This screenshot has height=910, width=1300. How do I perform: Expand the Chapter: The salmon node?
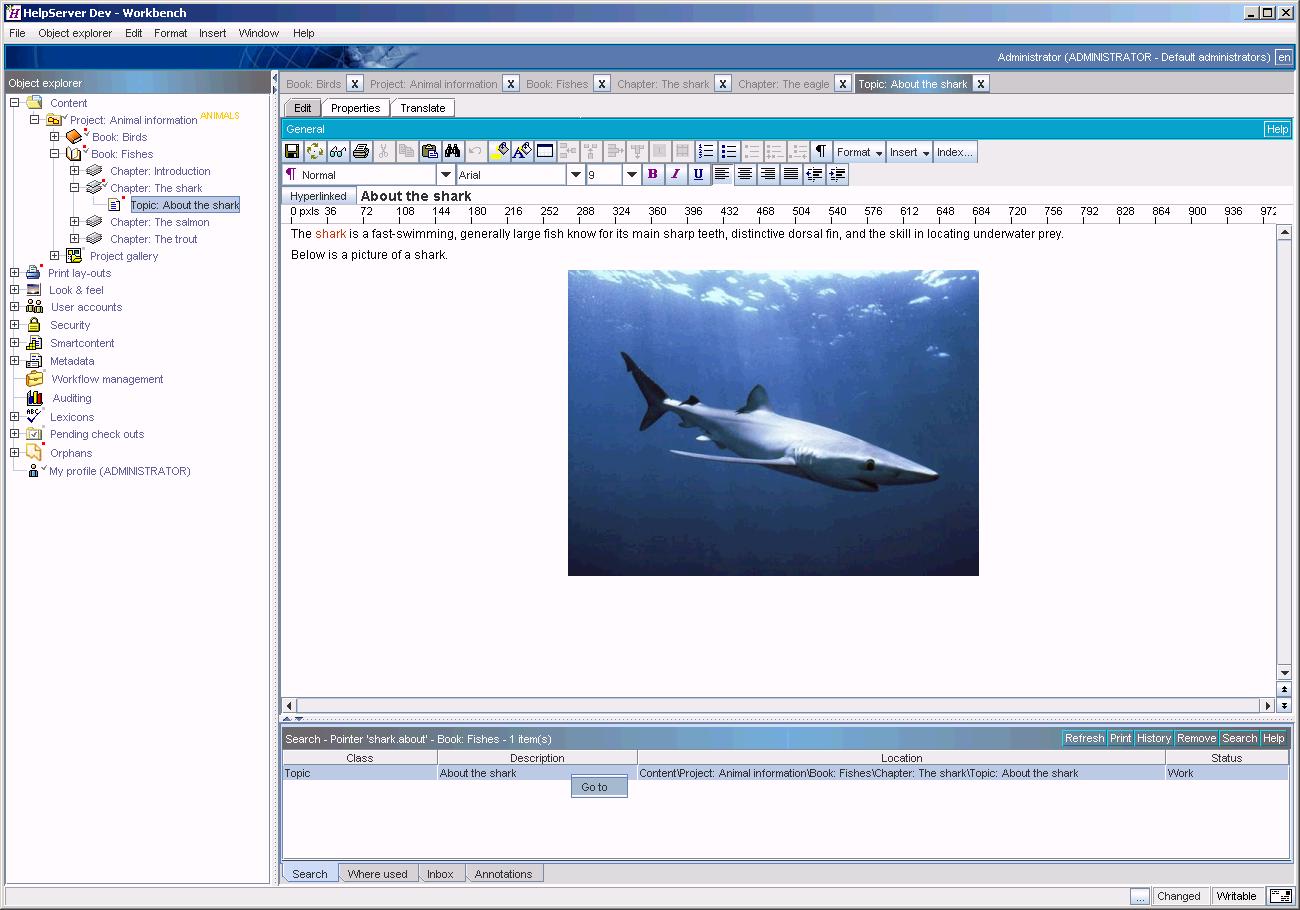tap(75, 222)
